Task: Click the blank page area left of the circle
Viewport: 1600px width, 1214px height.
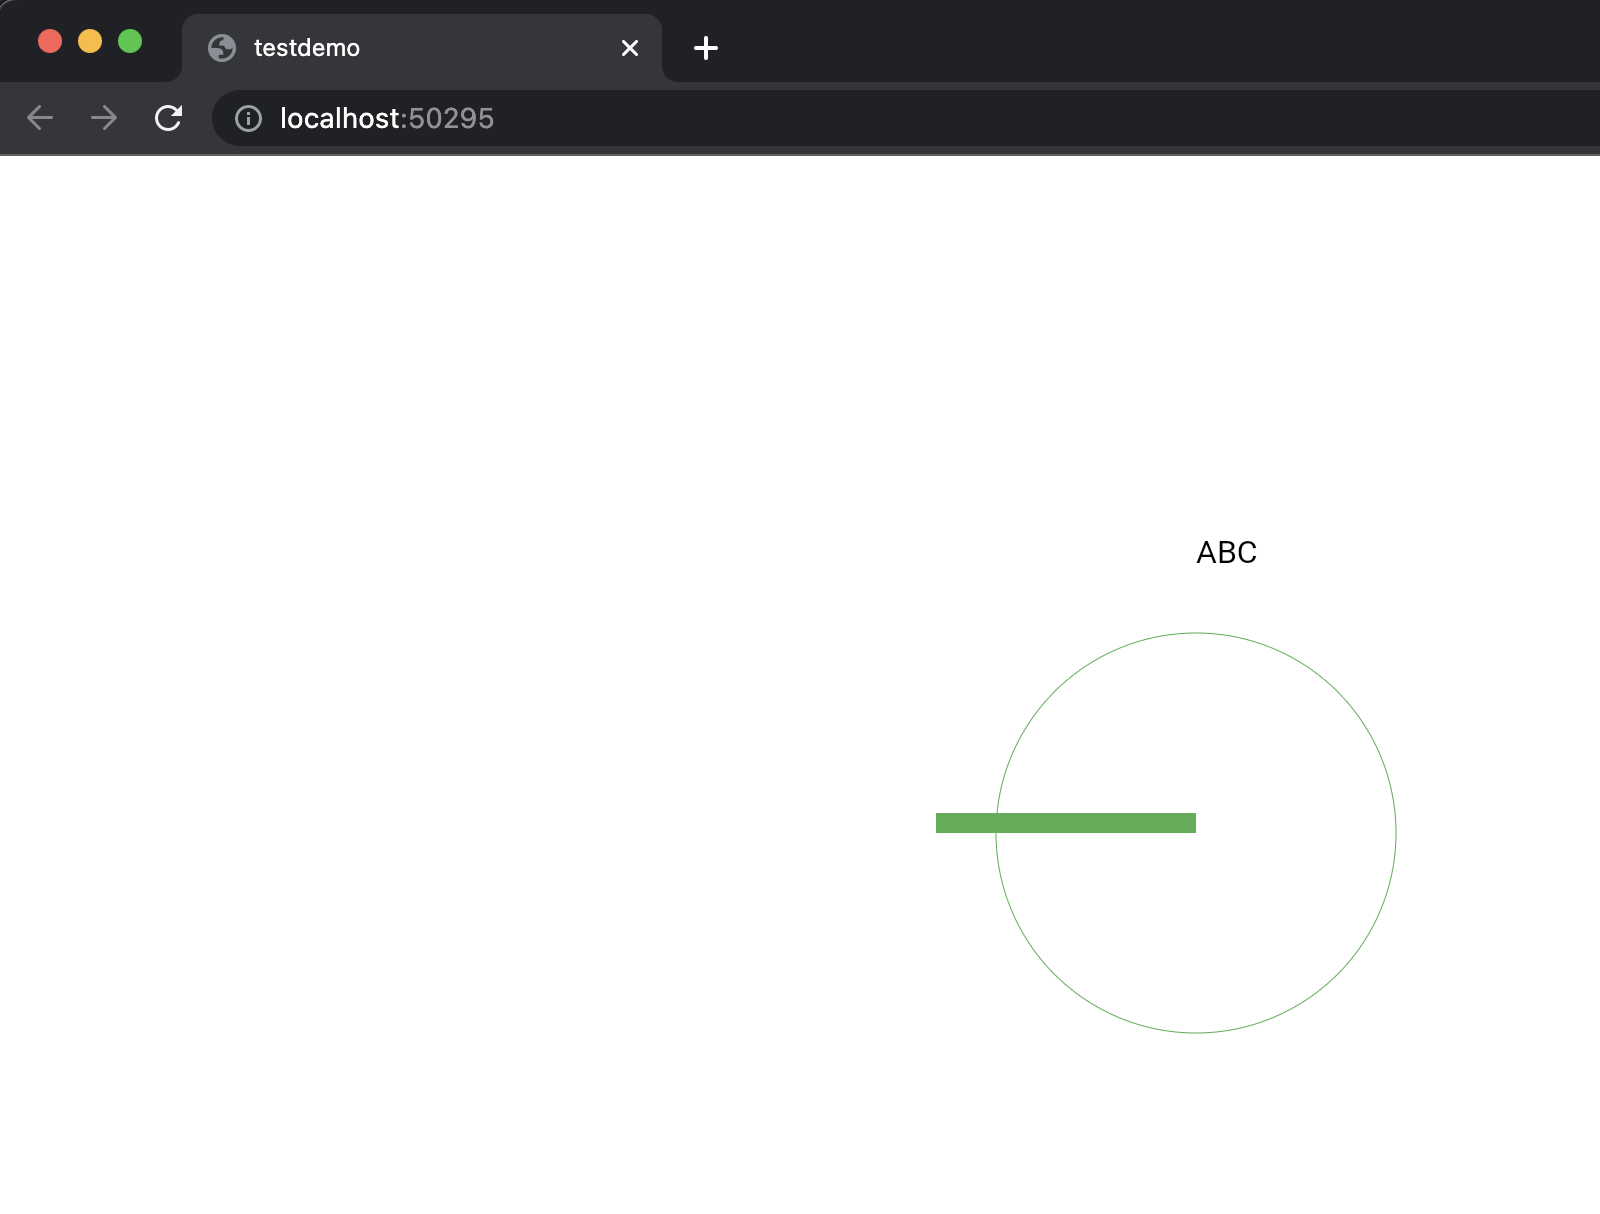Action: (x=500, y=800)
